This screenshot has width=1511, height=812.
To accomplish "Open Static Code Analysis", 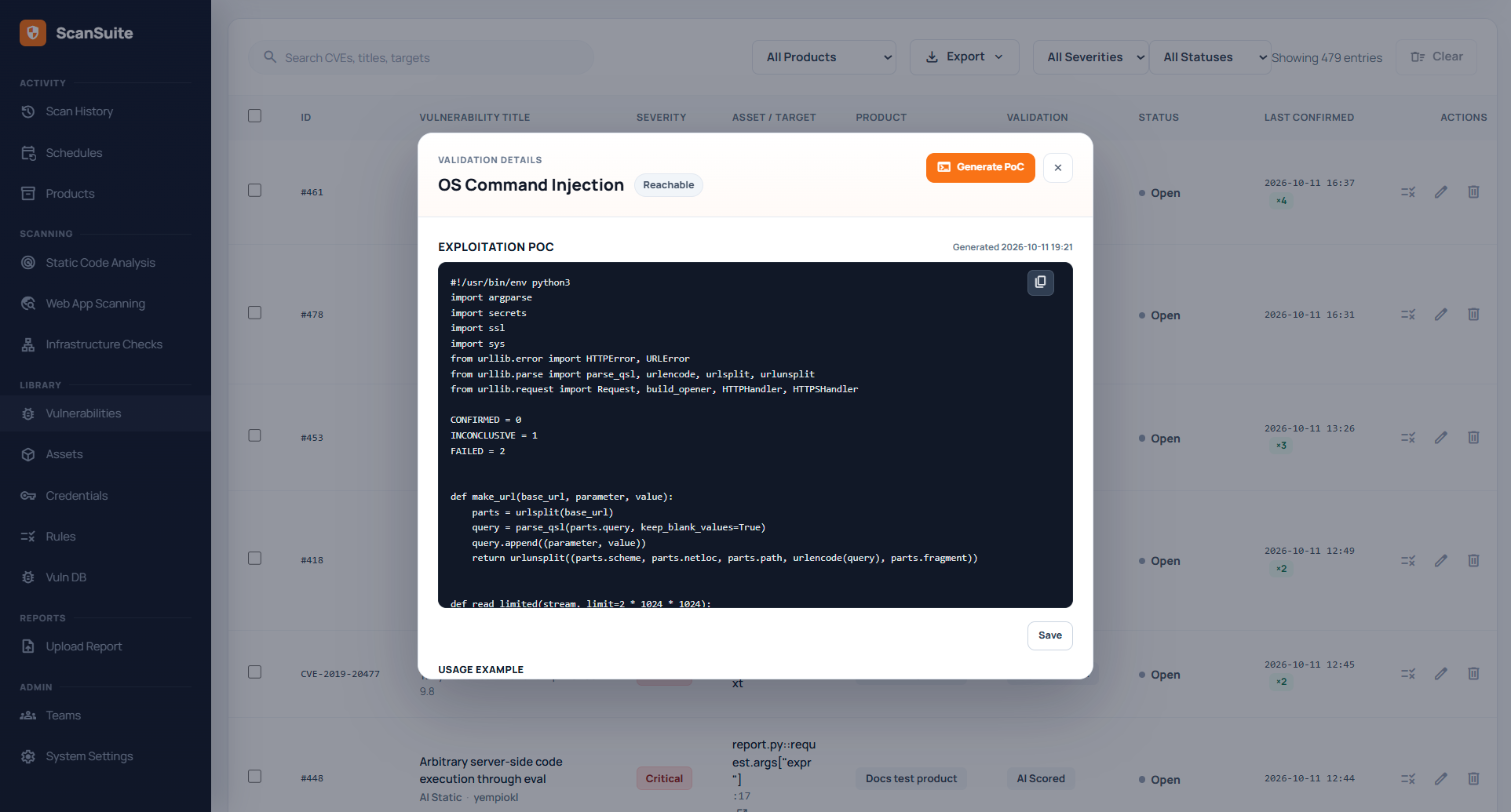I will (x=100, y=262).
